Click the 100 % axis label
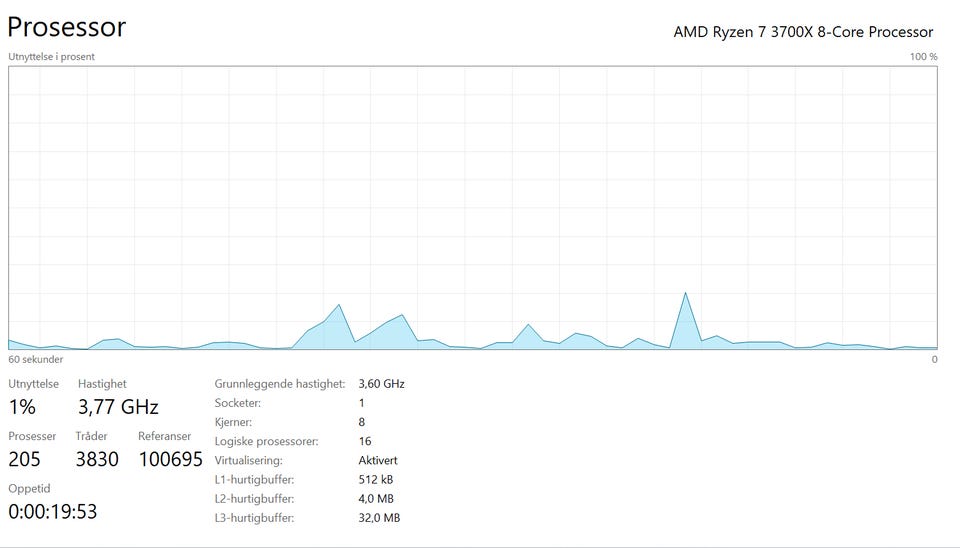960x548 pixels. [923, 56]
